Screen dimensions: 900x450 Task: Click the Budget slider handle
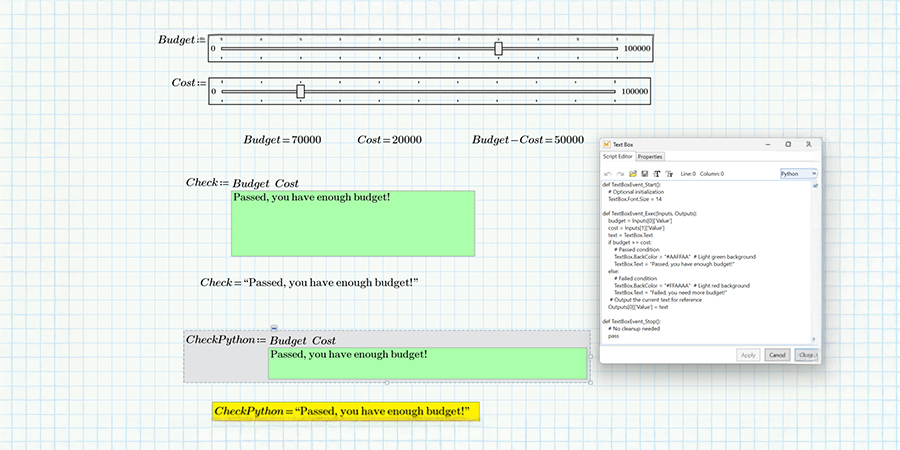(x=498, y=48)
